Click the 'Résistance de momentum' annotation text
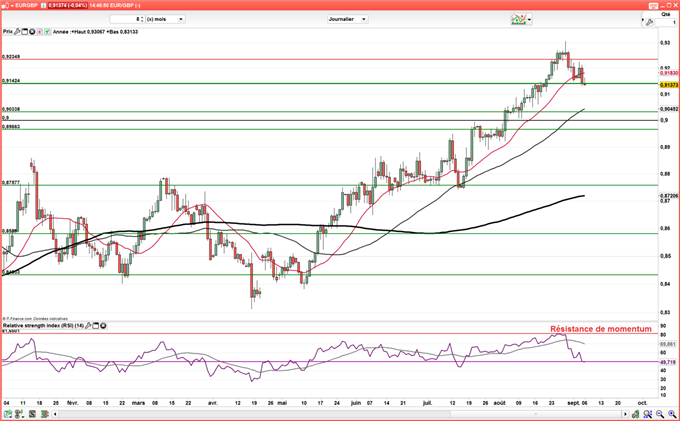This screenshot has width=680, height=421. tap(601, 329)
